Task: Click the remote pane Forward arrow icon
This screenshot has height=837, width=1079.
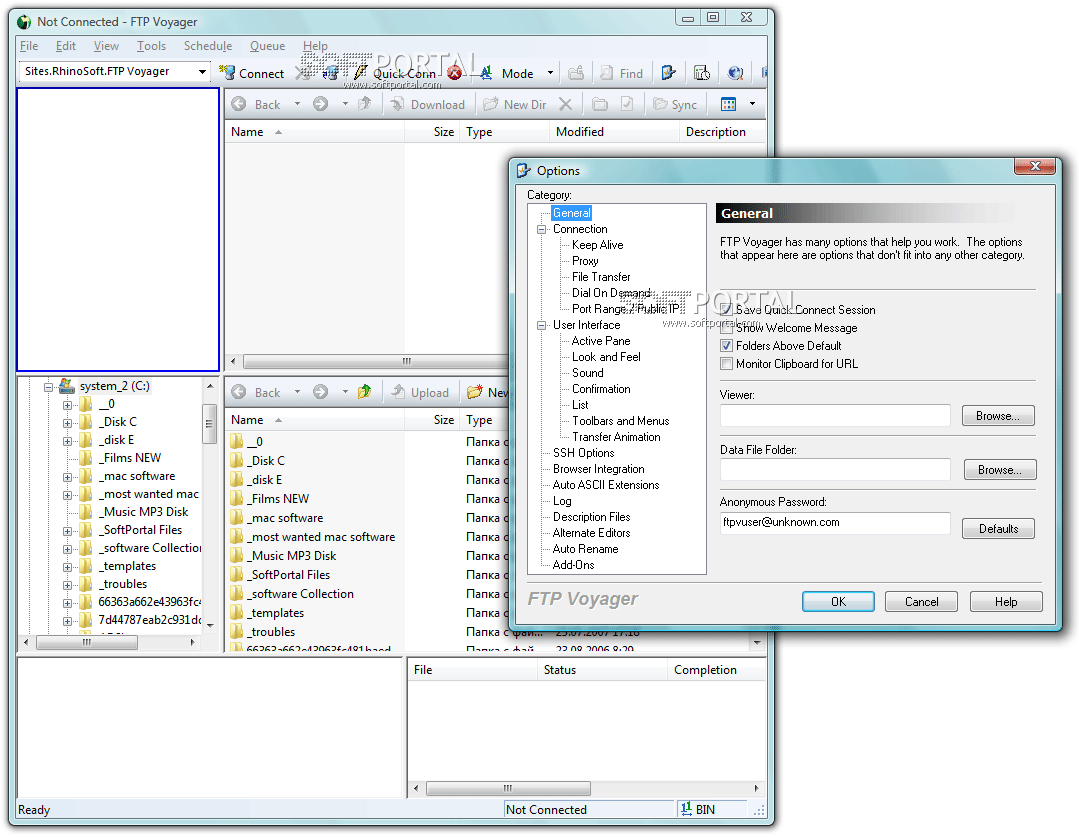Action: pyautogui.click(x=321, y=104)
